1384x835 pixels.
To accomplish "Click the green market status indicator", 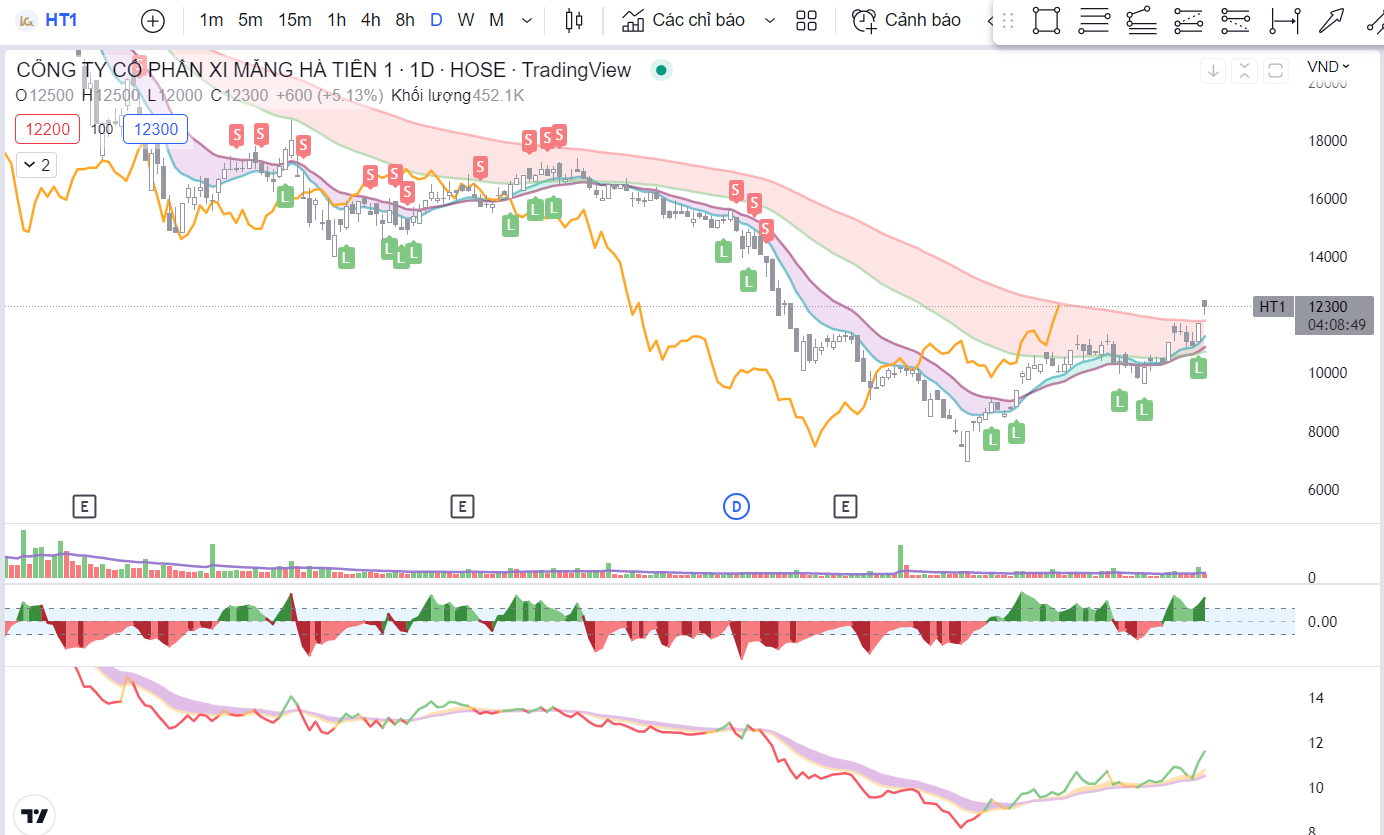I will [660, 70].
